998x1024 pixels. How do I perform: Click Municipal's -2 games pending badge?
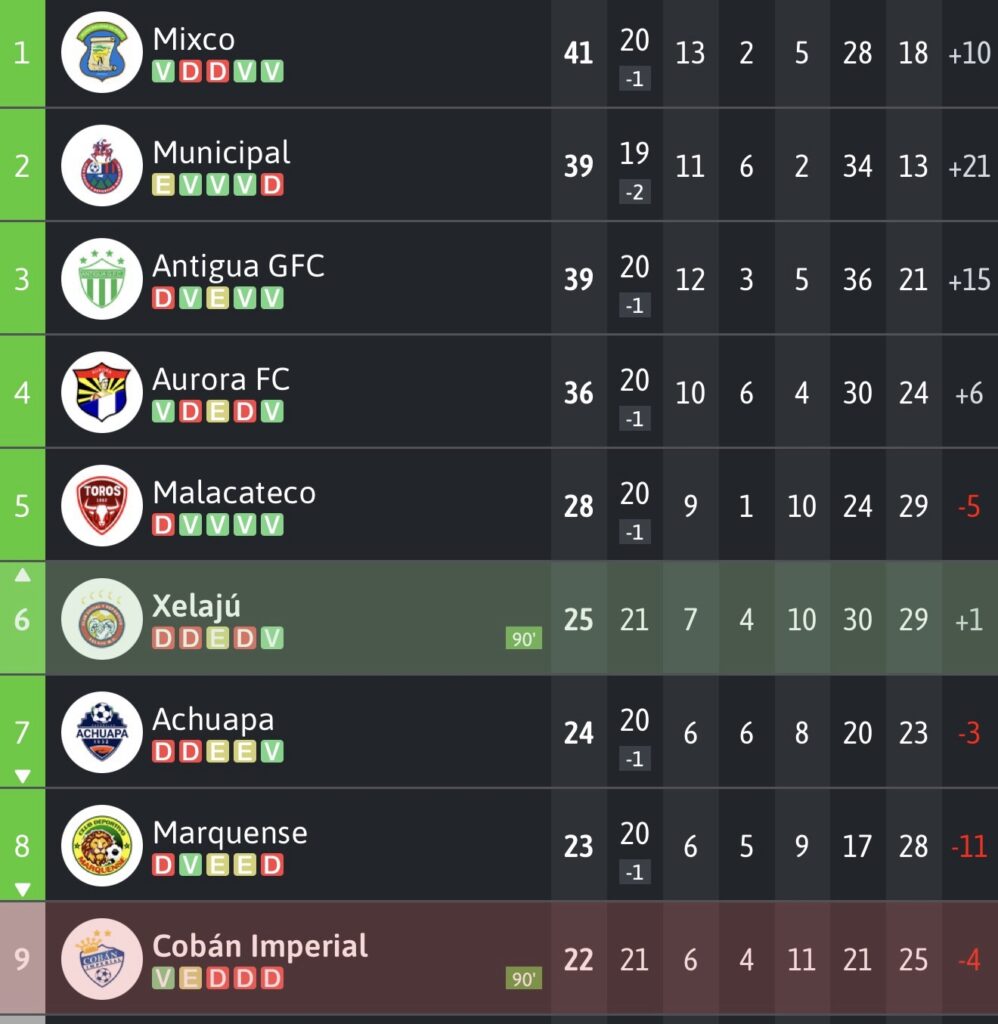coord(635,193)
